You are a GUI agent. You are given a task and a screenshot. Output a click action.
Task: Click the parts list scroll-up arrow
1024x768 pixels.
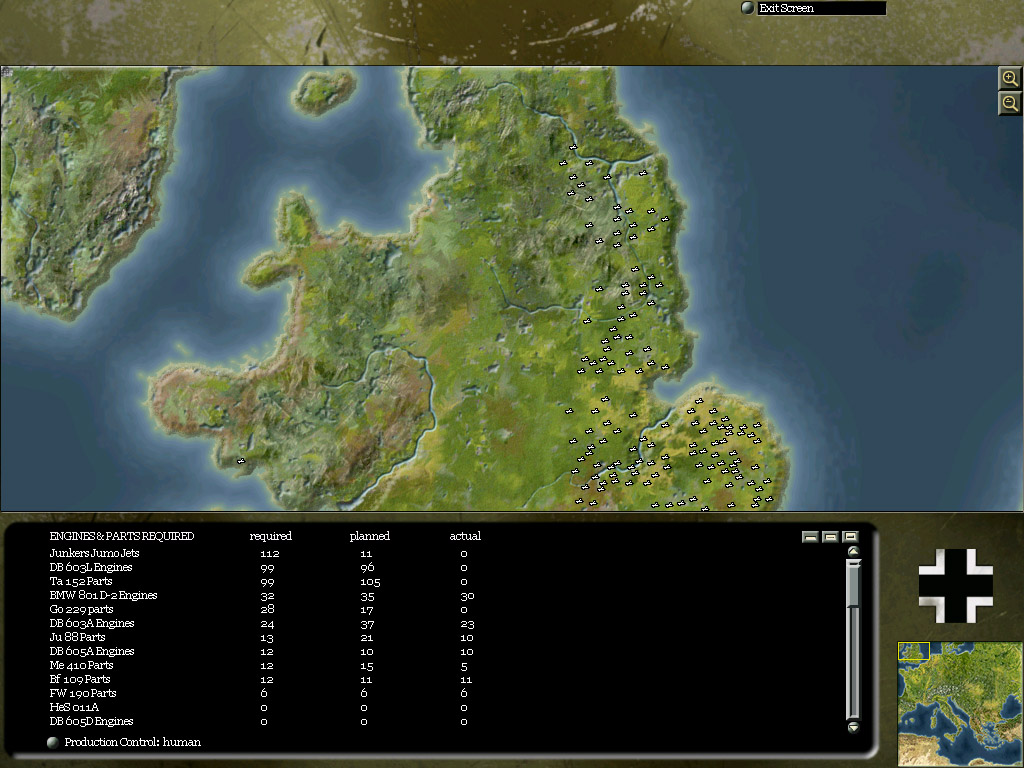[x=853, y=551]
